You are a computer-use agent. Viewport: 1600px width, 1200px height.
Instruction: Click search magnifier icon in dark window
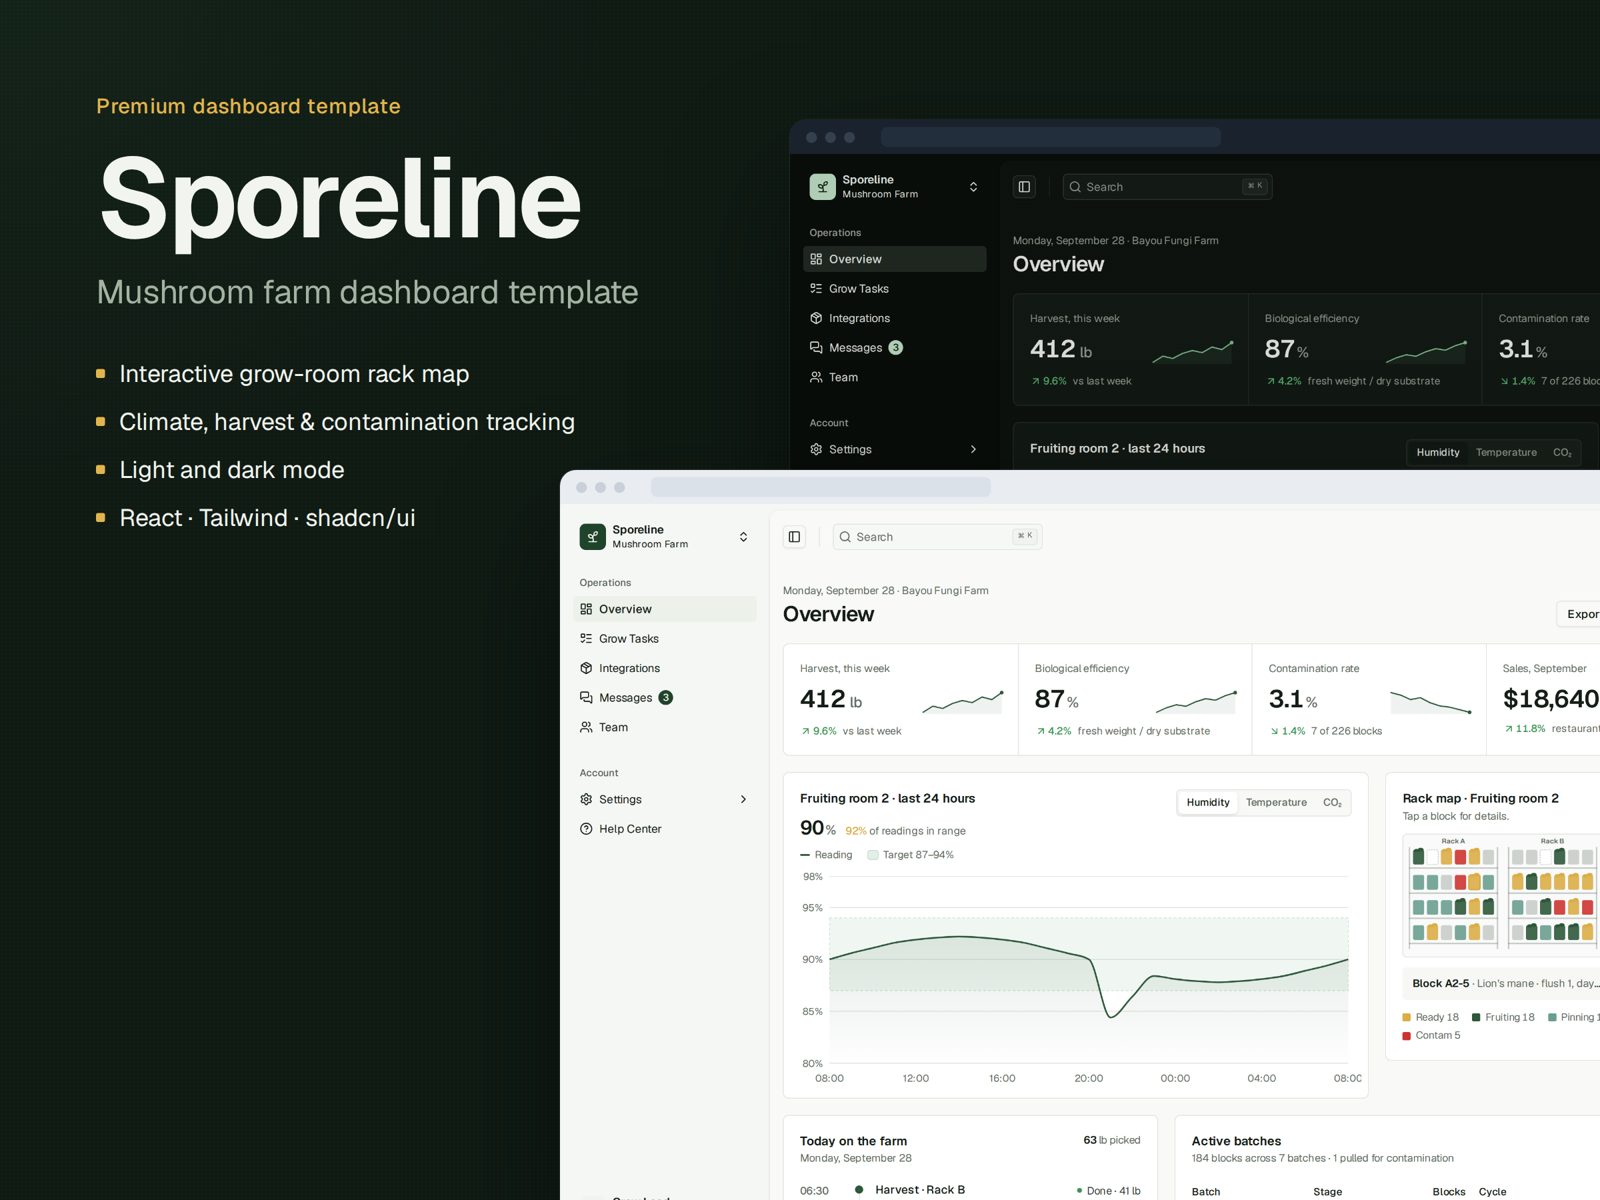(x=1075, y=187)
